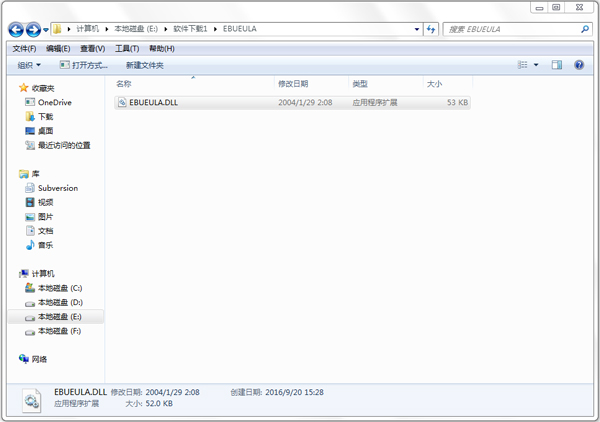This screenshot has height=422, width=600.
Task: Select 软件下载1 in the address path
Action: click(x=190, y=29)
